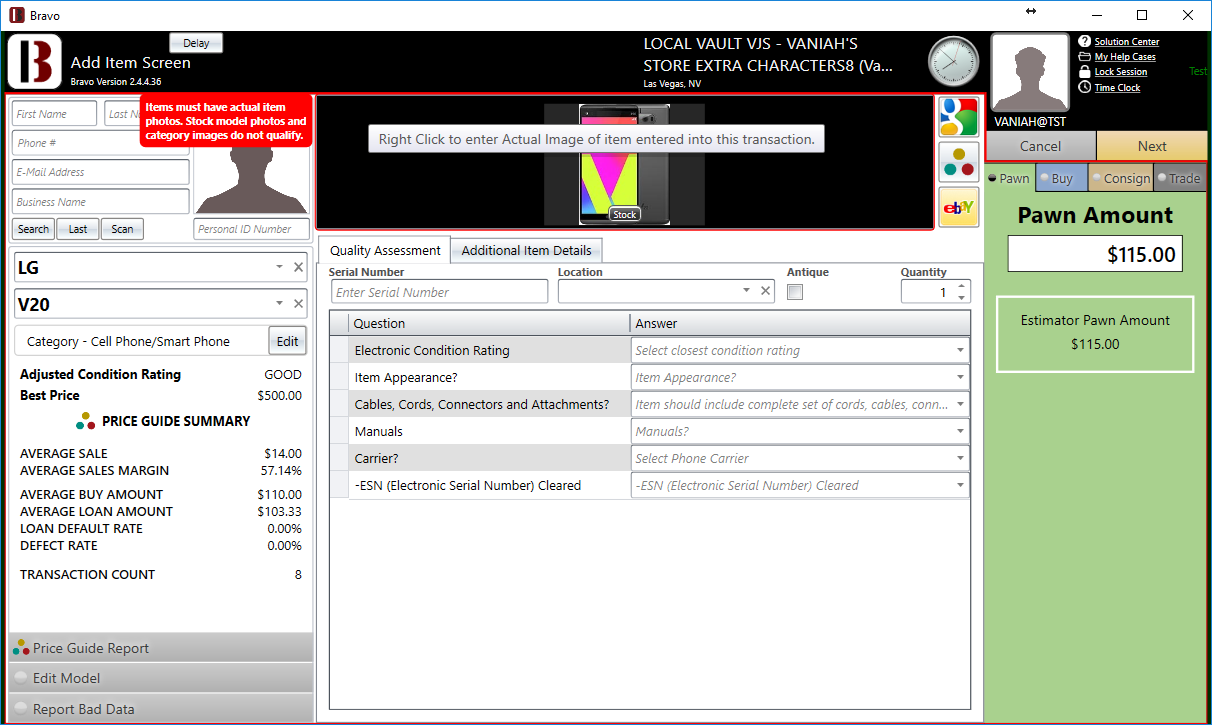
Task: Open the eBay lookup icon
Action: coord(958,207)
